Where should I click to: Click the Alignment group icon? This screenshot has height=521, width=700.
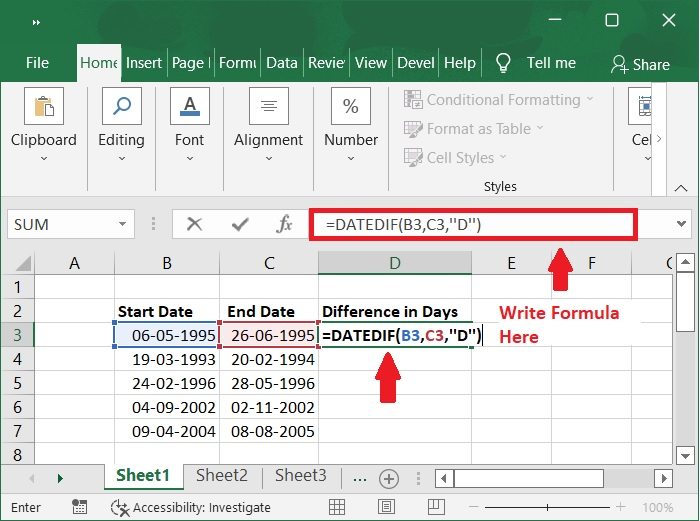click(268, 106)
